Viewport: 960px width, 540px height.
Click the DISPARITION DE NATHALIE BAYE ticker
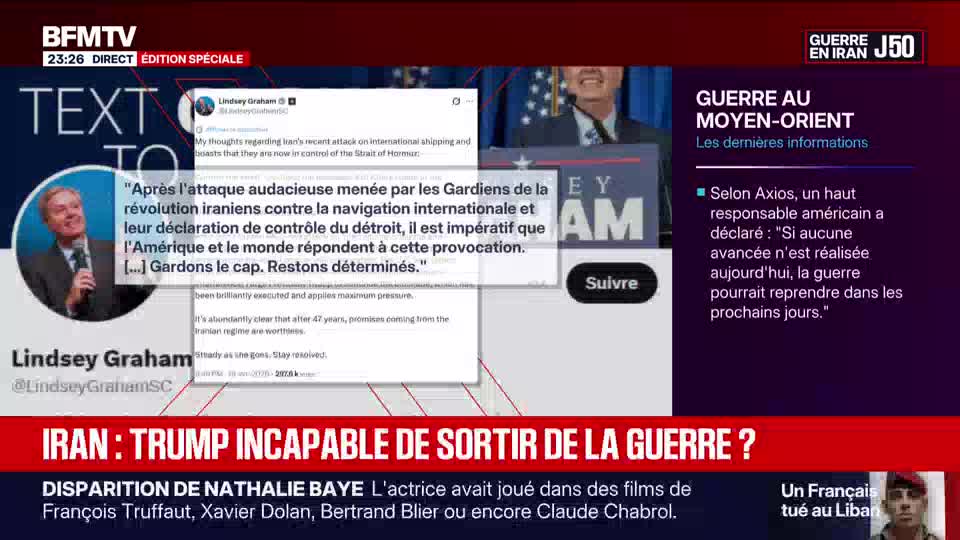pyautogui.click(x=203, y=489)
